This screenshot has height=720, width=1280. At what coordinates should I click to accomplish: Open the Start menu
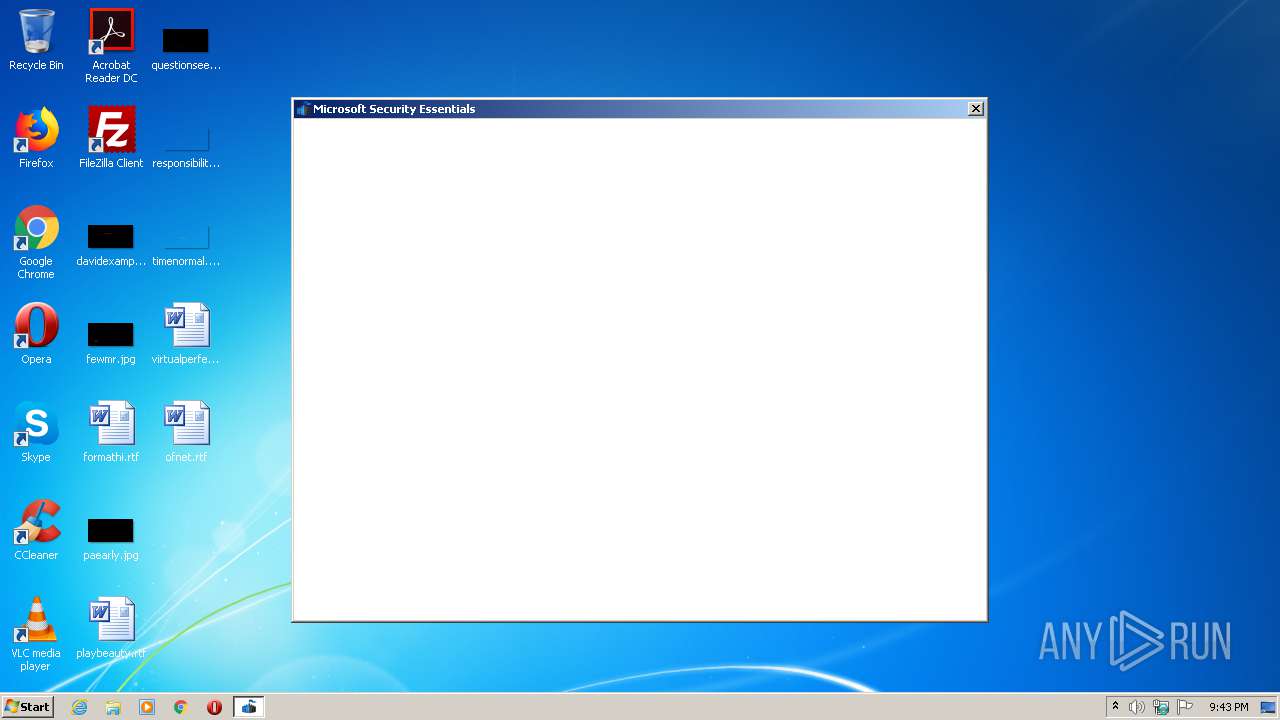tap(28, 707)
